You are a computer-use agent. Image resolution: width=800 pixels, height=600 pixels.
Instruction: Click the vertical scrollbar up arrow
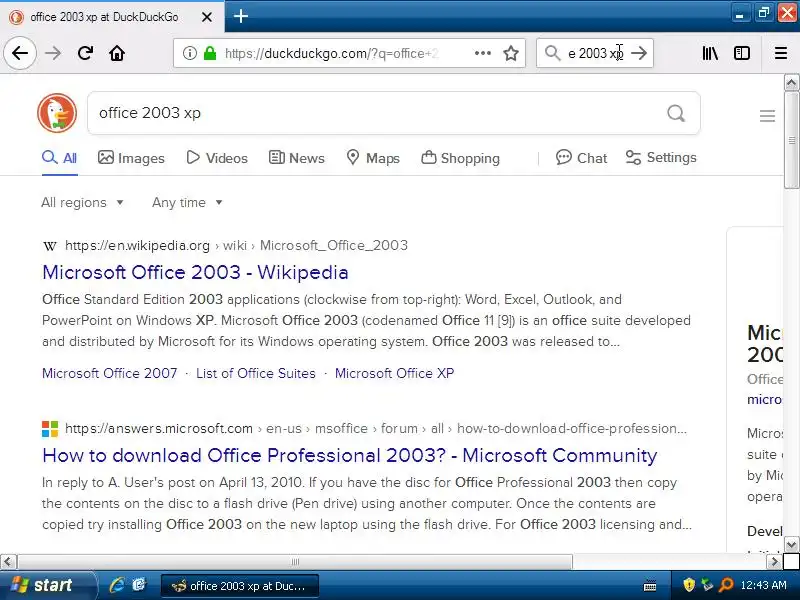click(791, 82)
